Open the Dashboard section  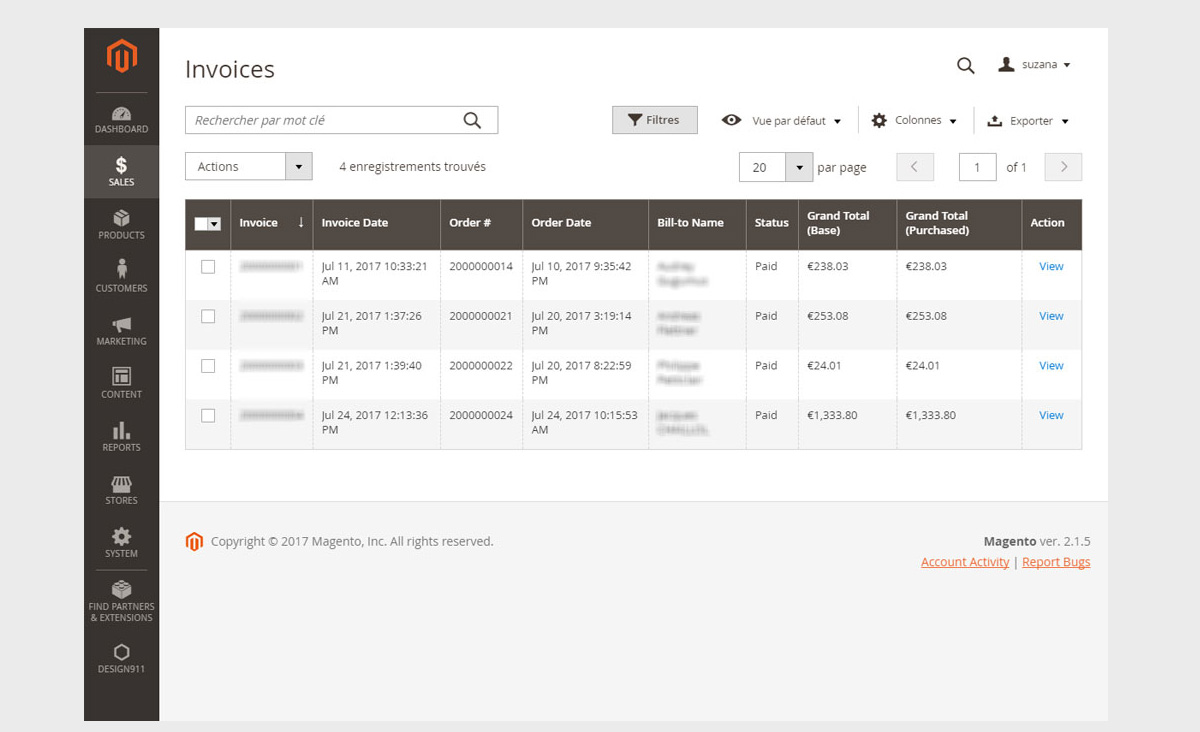(121, 120)
